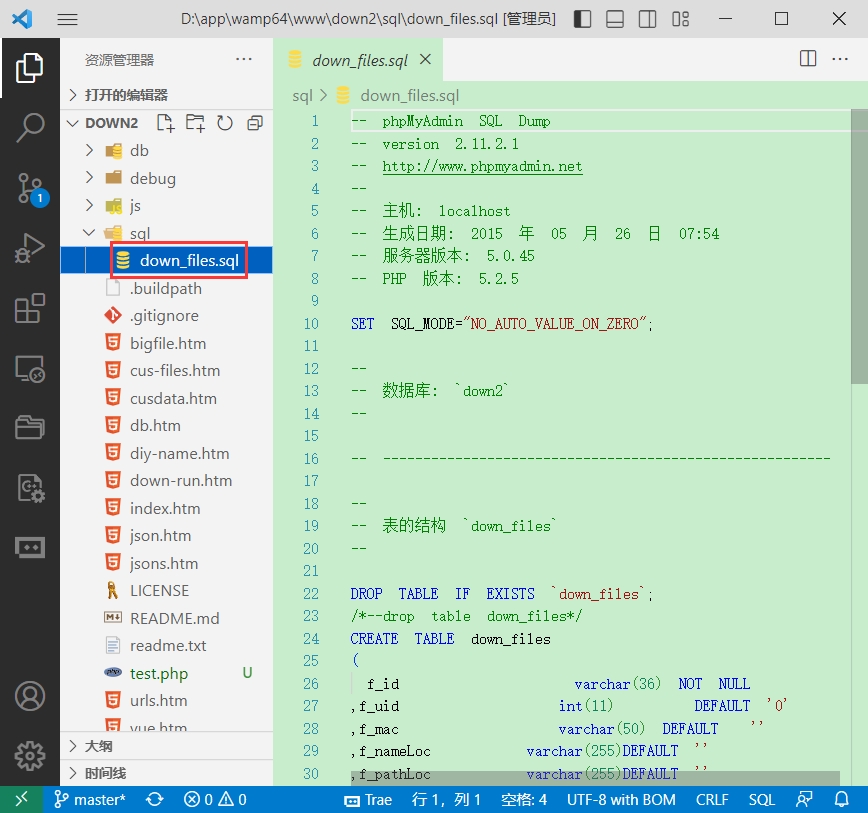This screenshot has width=868, height=813.
Task: Expand the 大纲 outline section
Action: [98, 746]
